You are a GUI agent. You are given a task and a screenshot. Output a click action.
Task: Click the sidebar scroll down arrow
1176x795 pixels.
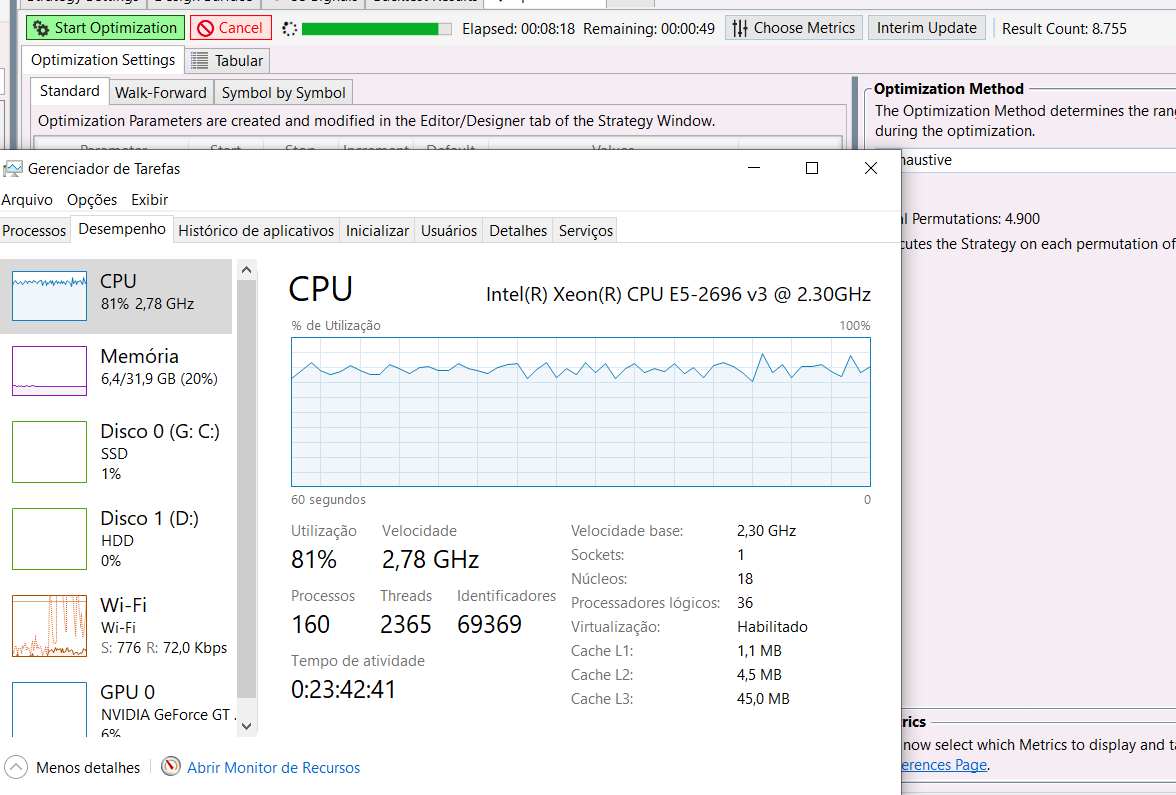246,726
